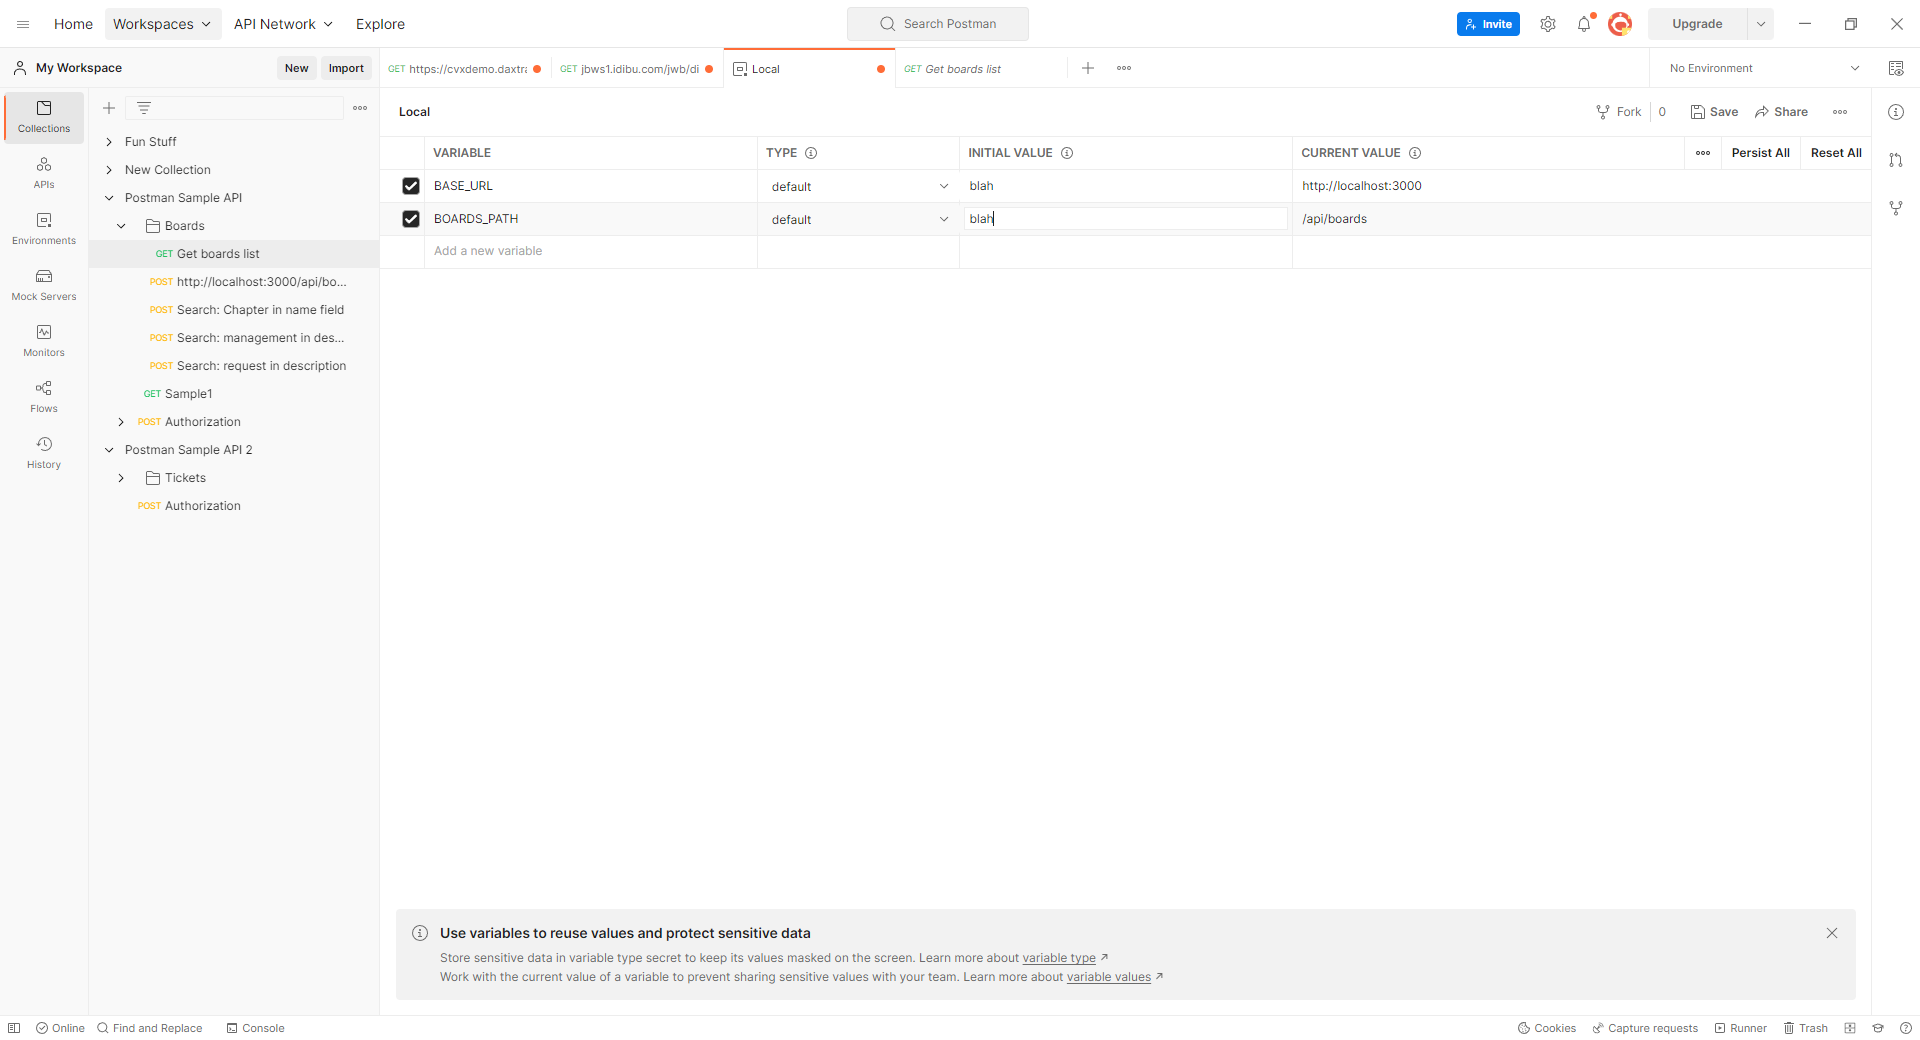The height and width of the screenshot is (1040, 1920).
Task: Open a new tab with plus
Action: tap(1088, 68)
